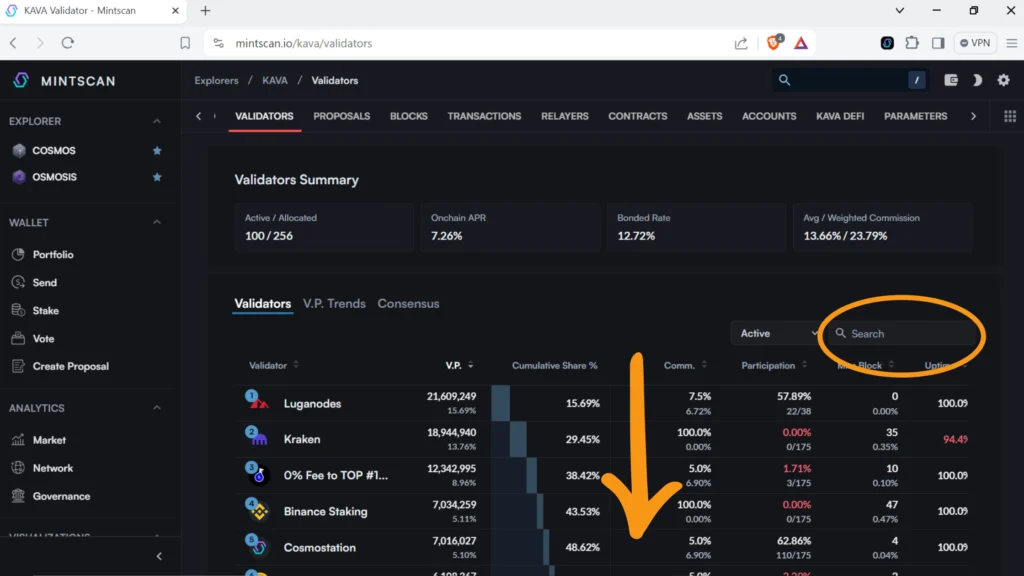
Task: Click the Stake icon in Wallet section
Action: (x=18, y=311)
